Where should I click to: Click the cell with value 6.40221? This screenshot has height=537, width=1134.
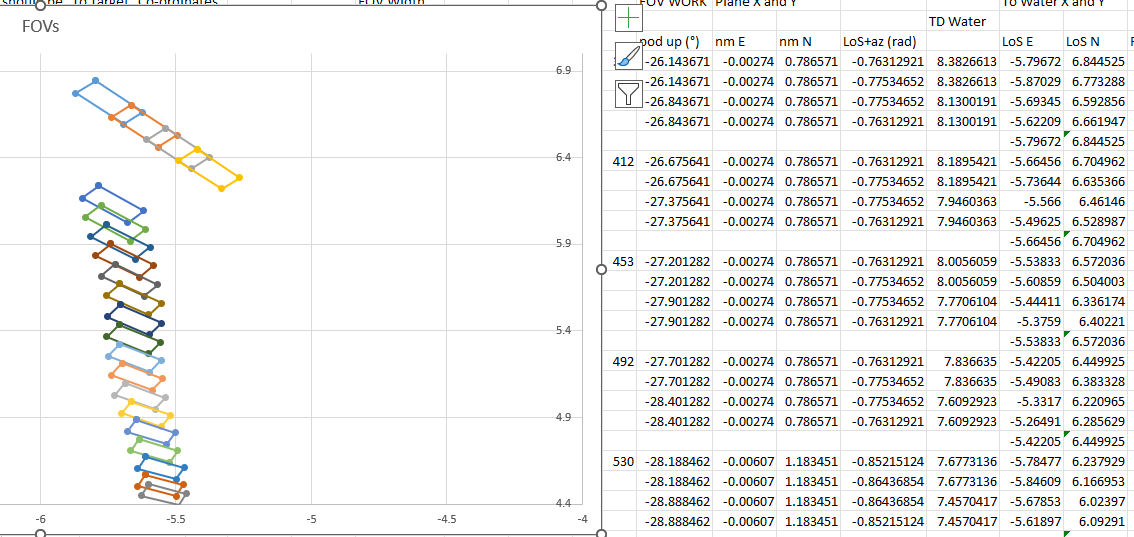(1094, 321)
